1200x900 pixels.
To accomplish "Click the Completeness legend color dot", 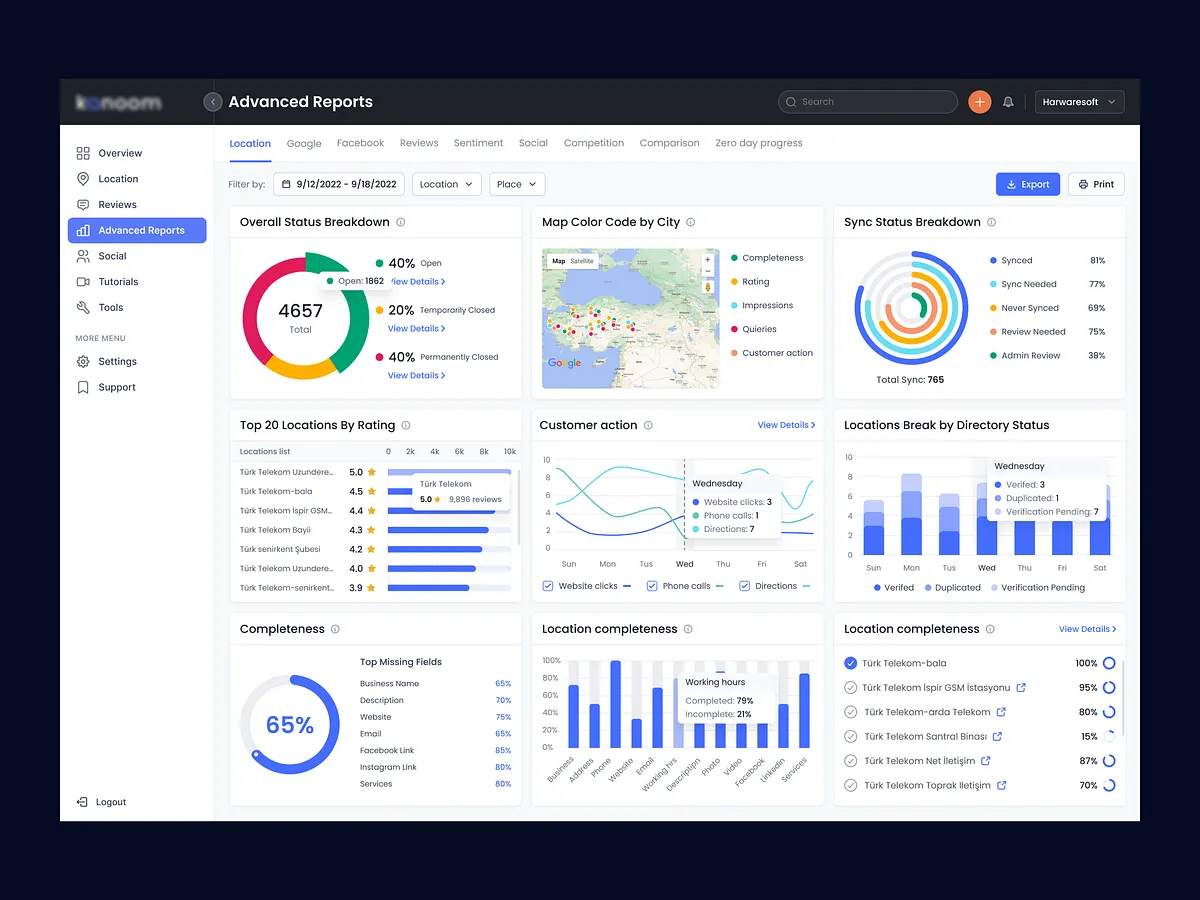I will [735, 258].
